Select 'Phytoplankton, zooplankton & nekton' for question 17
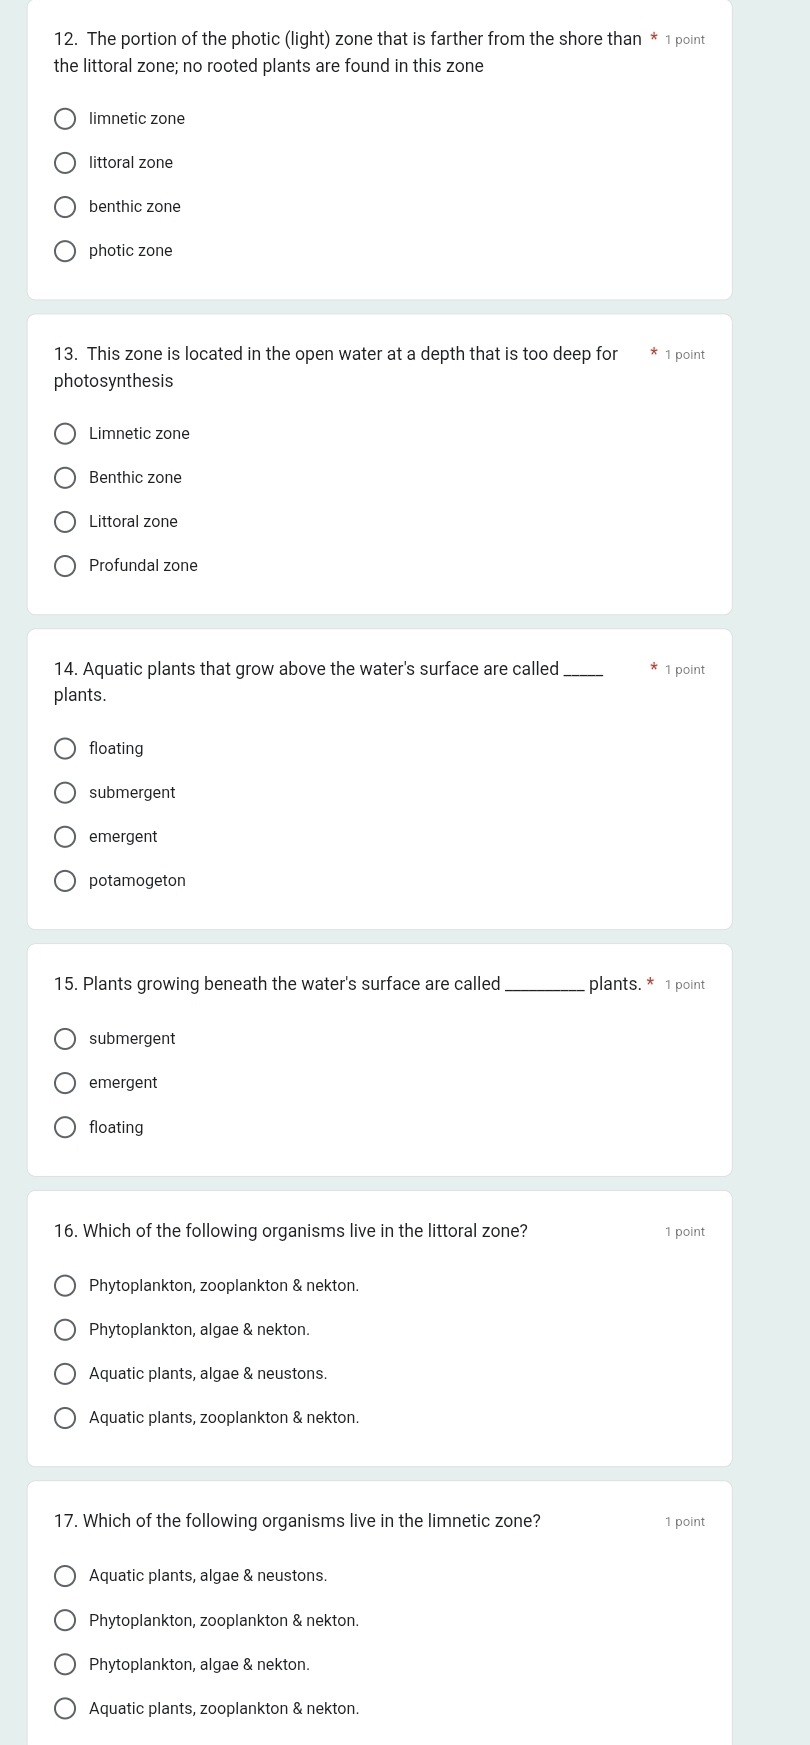The image size is (810, 1745). point(65,1621)
